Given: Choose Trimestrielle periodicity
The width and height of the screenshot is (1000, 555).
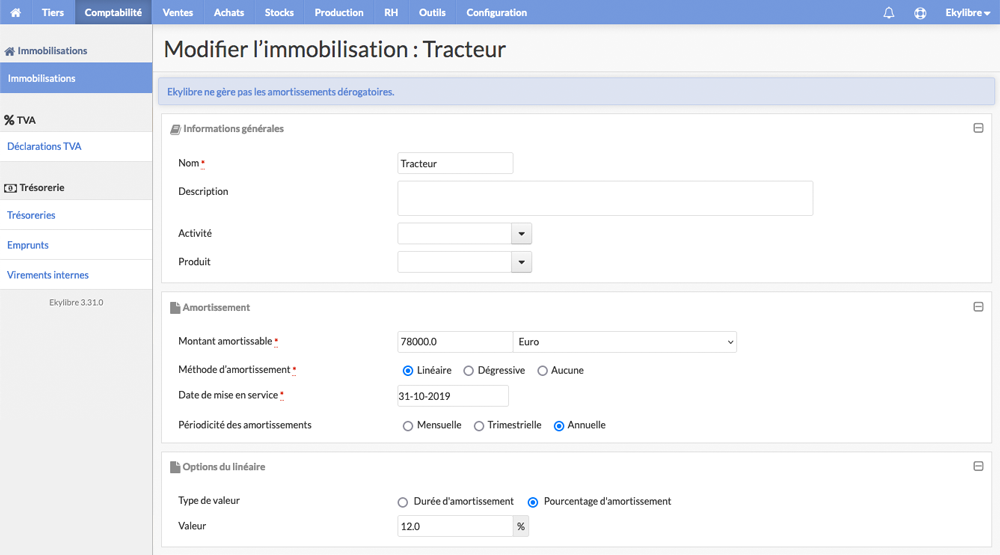Looking at the screenshot, I should pyautogui.click(x=478, y=426).
